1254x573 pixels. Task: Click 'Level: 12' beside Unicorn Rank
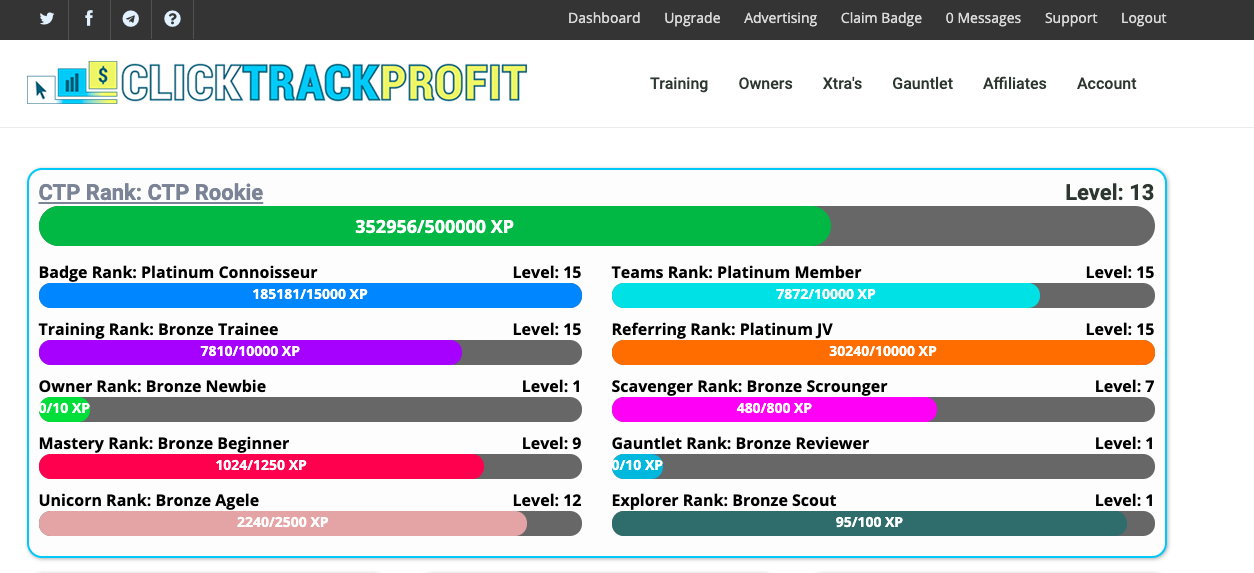click(x=547, y=500)
